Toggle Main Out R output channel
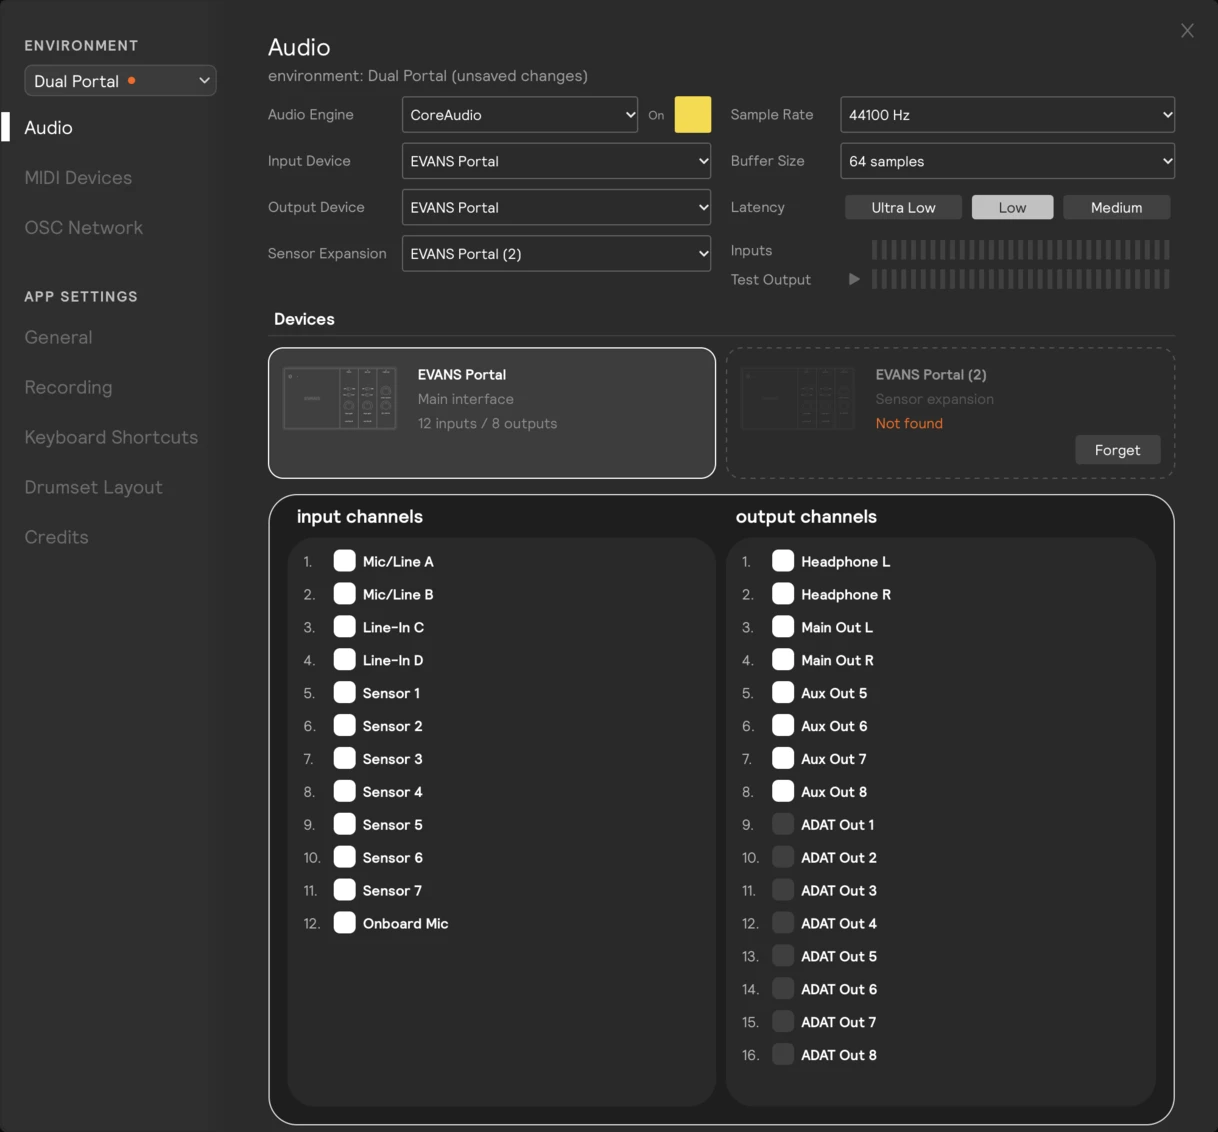1218x1132 pixels. point(783,660)
